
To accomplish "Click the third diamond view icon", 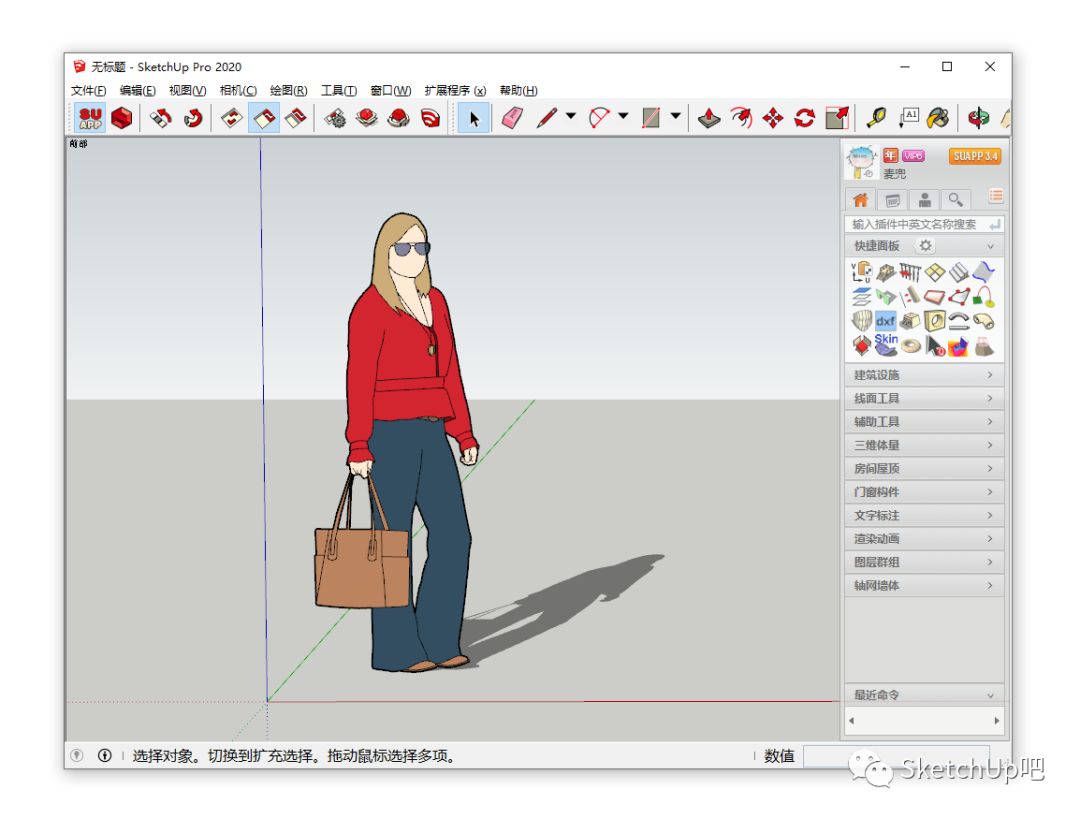I will 295,118.
